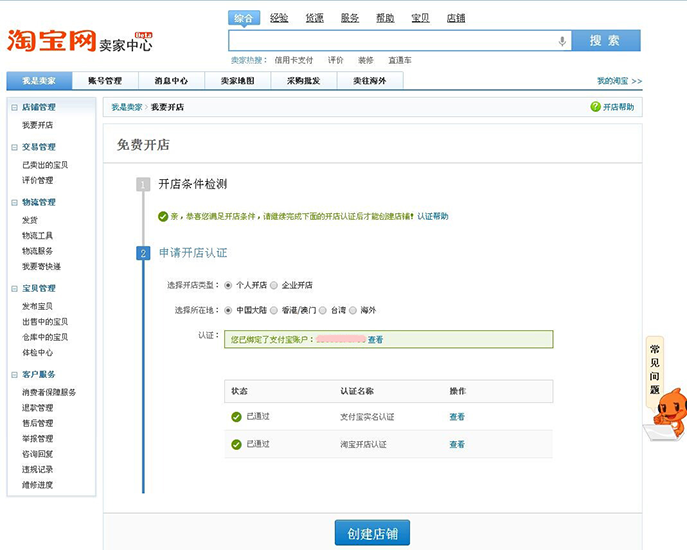This screenshot has width=687, height=550.
Task: Switch to the 经验 search tab
Action: (x=279, y=18)
